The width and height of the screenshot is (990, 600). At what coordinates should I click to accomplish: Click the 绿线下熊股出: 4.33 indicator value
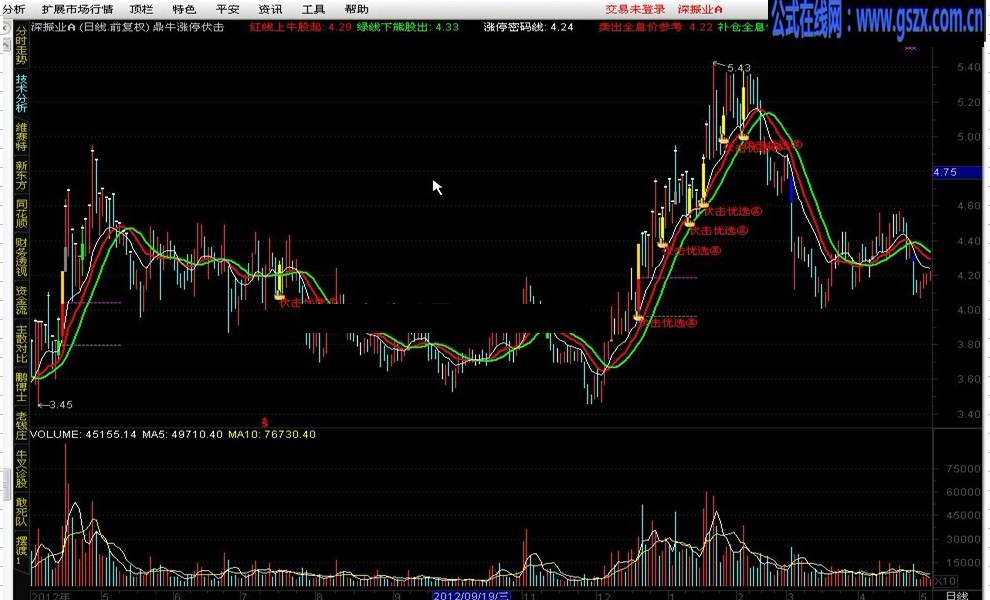[408, 27]
